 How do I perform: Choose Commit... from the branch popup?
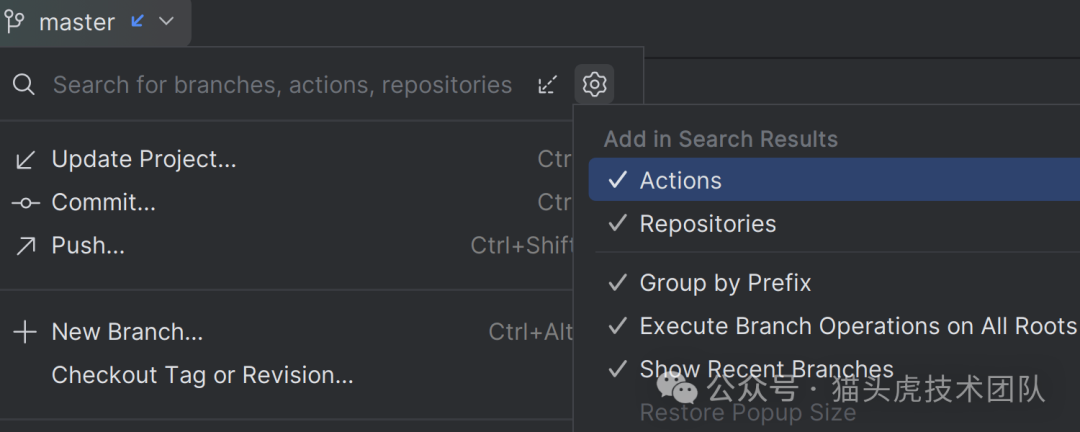tap(104, 203)
